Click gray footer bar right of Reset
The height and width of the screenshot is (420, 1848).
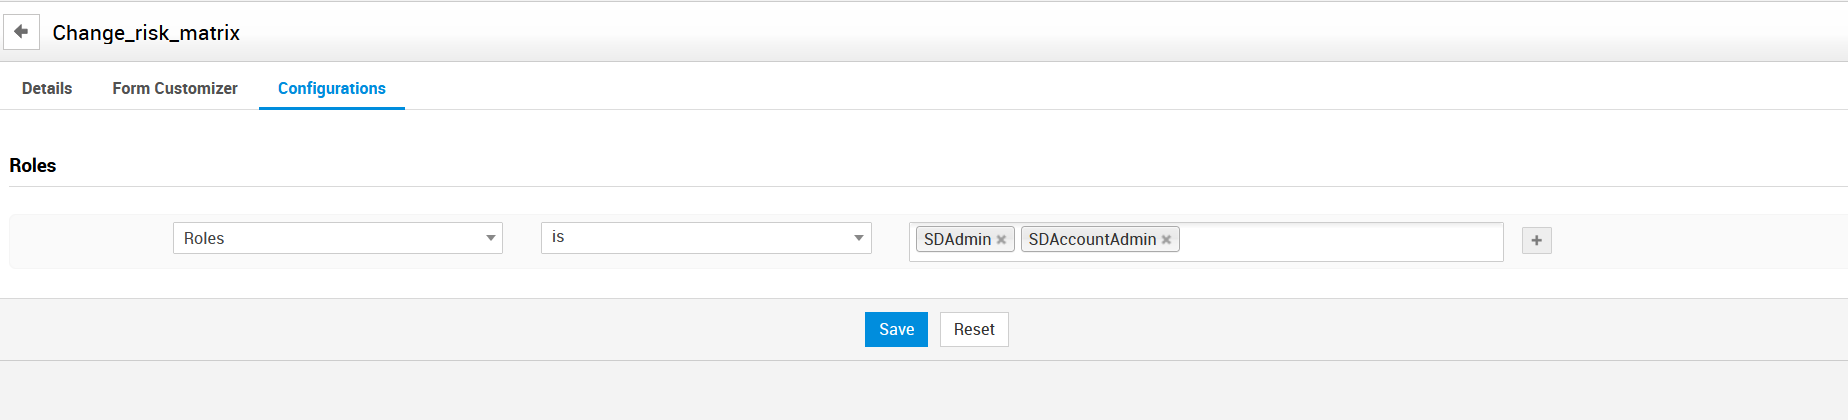(x=1400, y=329)
